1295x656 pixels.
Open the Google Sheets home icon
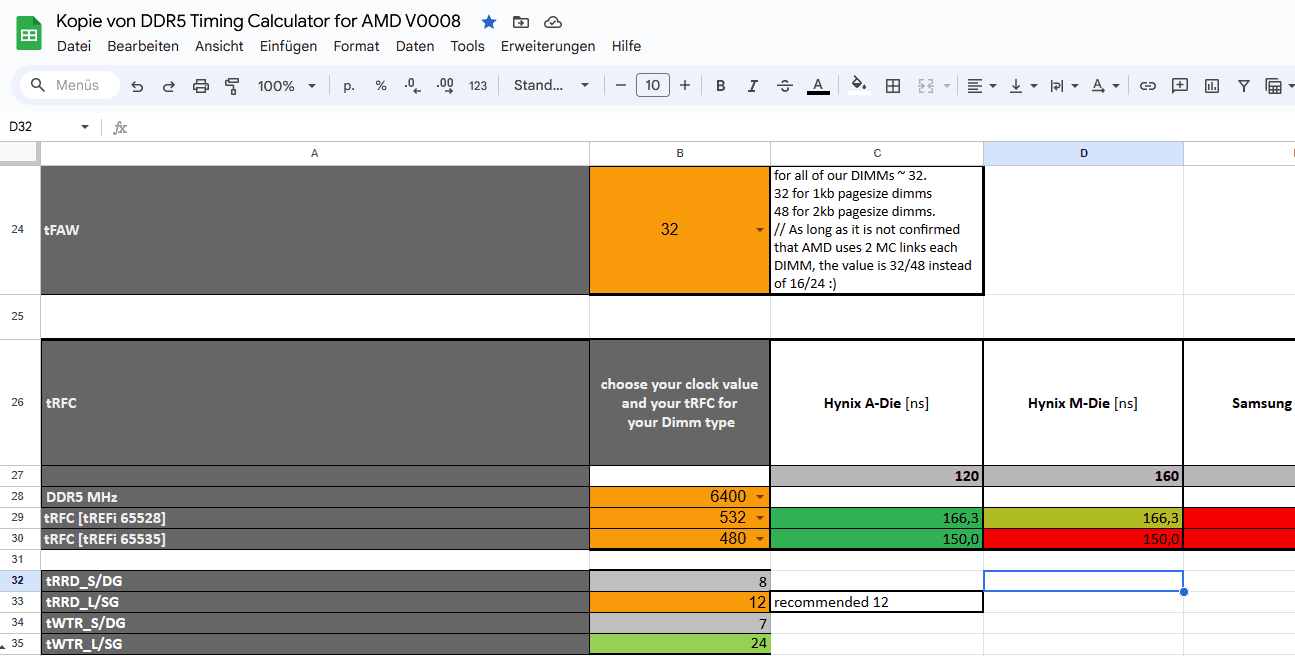tap(29, 33)
